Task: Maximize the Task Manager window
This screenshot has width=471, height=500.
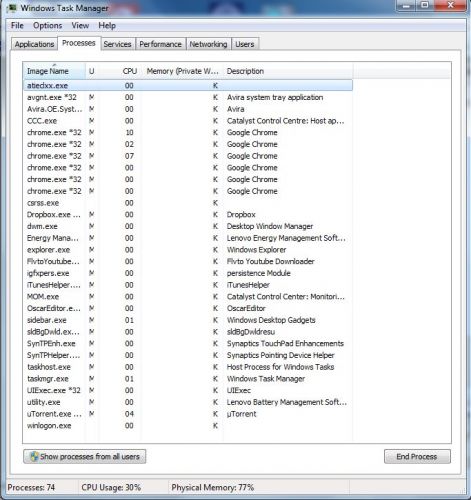Action: pyautogui.click(x=425, y=5)
